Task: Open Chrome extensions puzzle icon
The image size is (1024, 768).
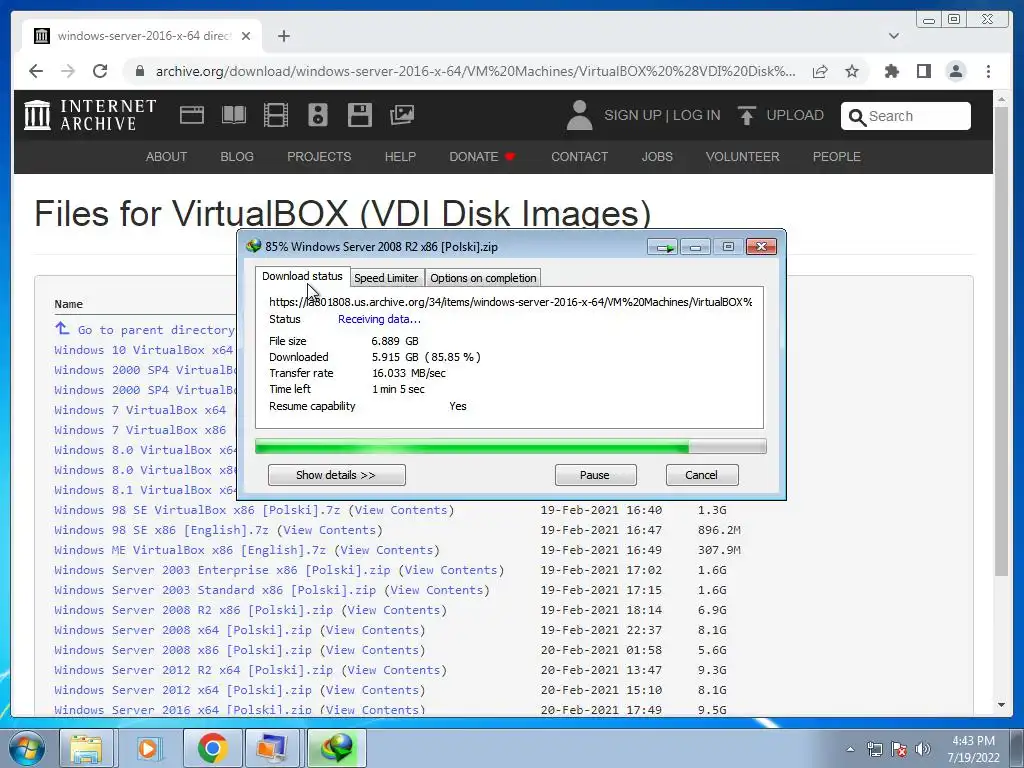Action: [x=892, y=71]
